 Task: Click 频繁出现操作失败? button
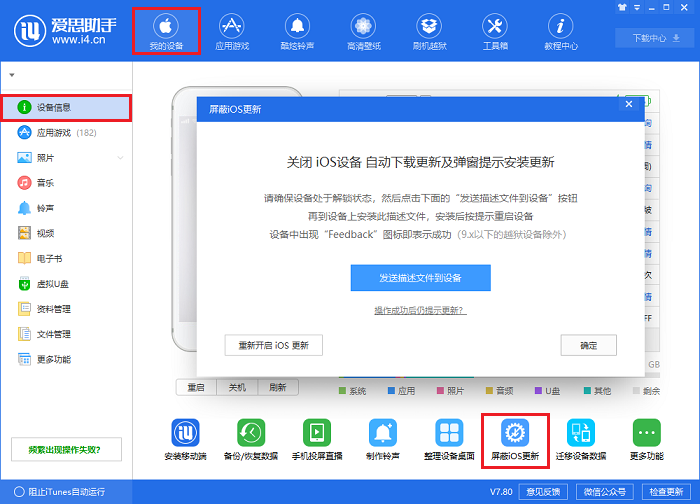(x=66, y=449)
